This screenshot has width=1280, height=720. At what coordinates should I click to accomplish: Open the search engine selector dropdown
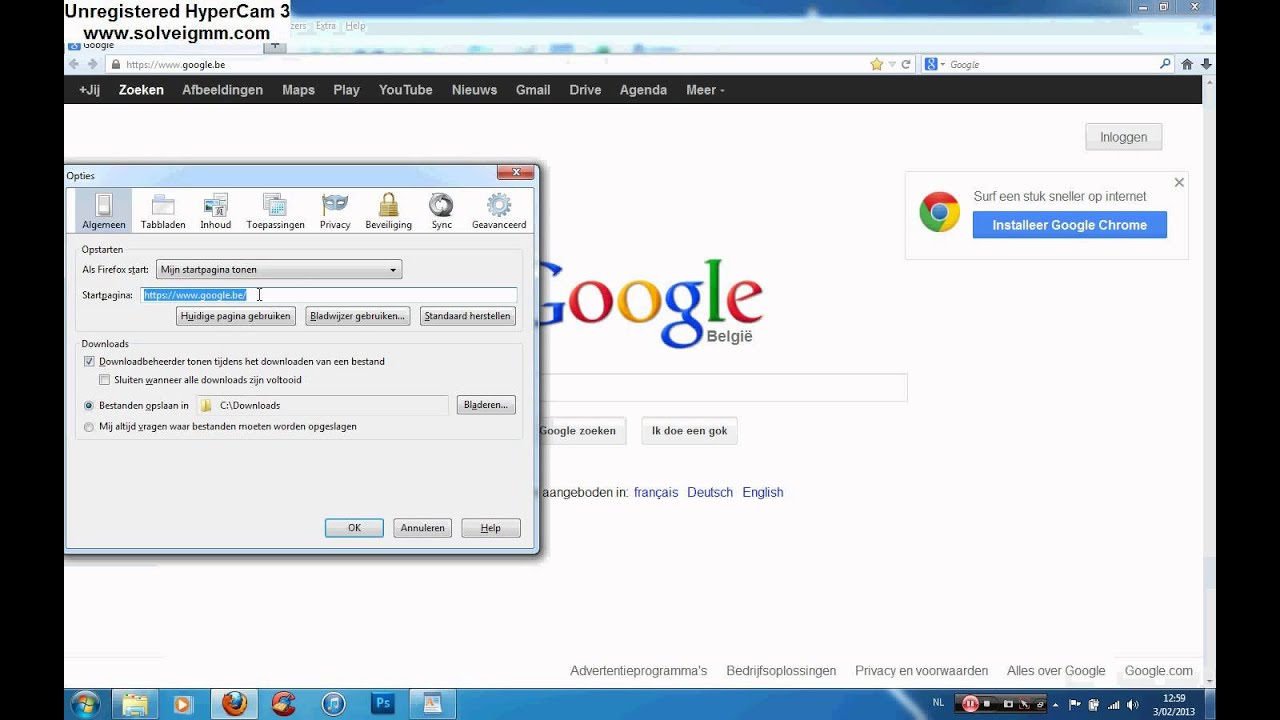tap(933, 64)
